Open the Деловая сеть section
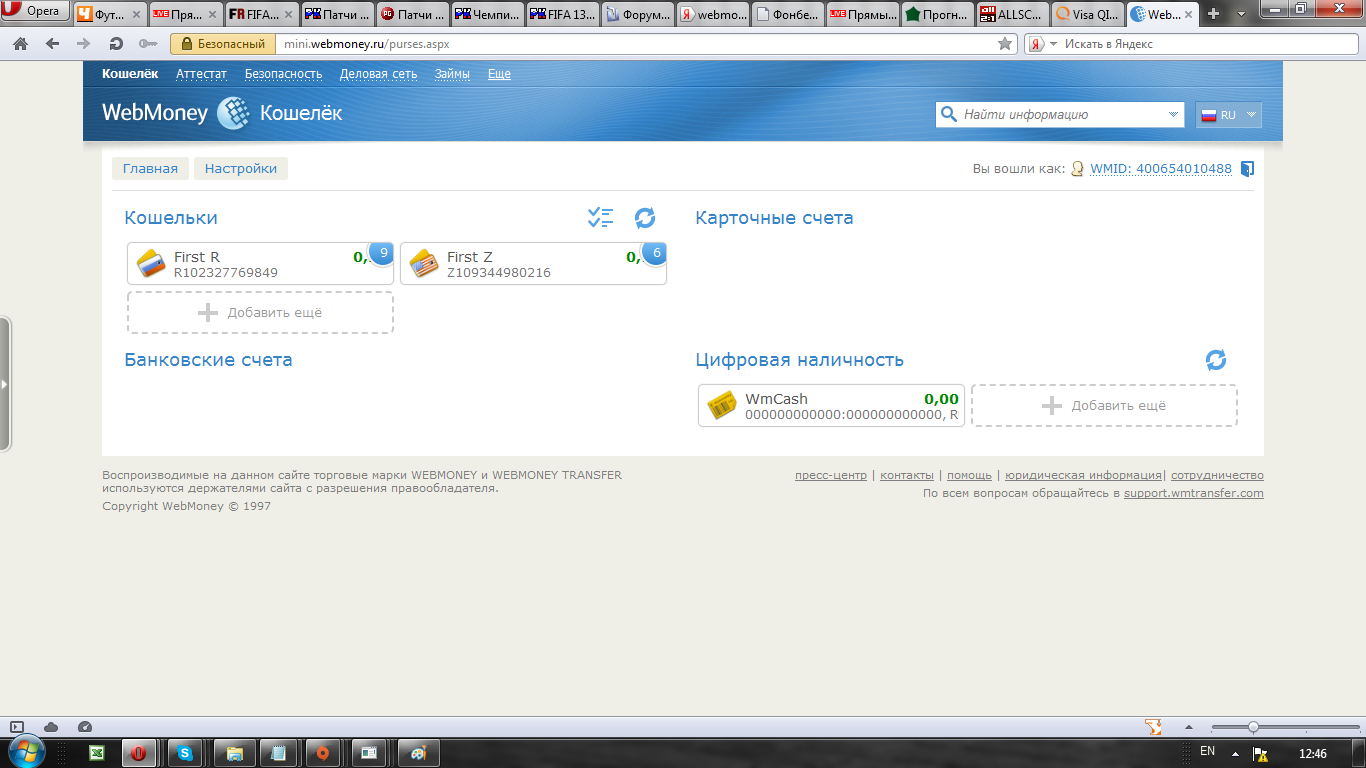Viewport: 1366px width, 768px height. click(378, 74)
